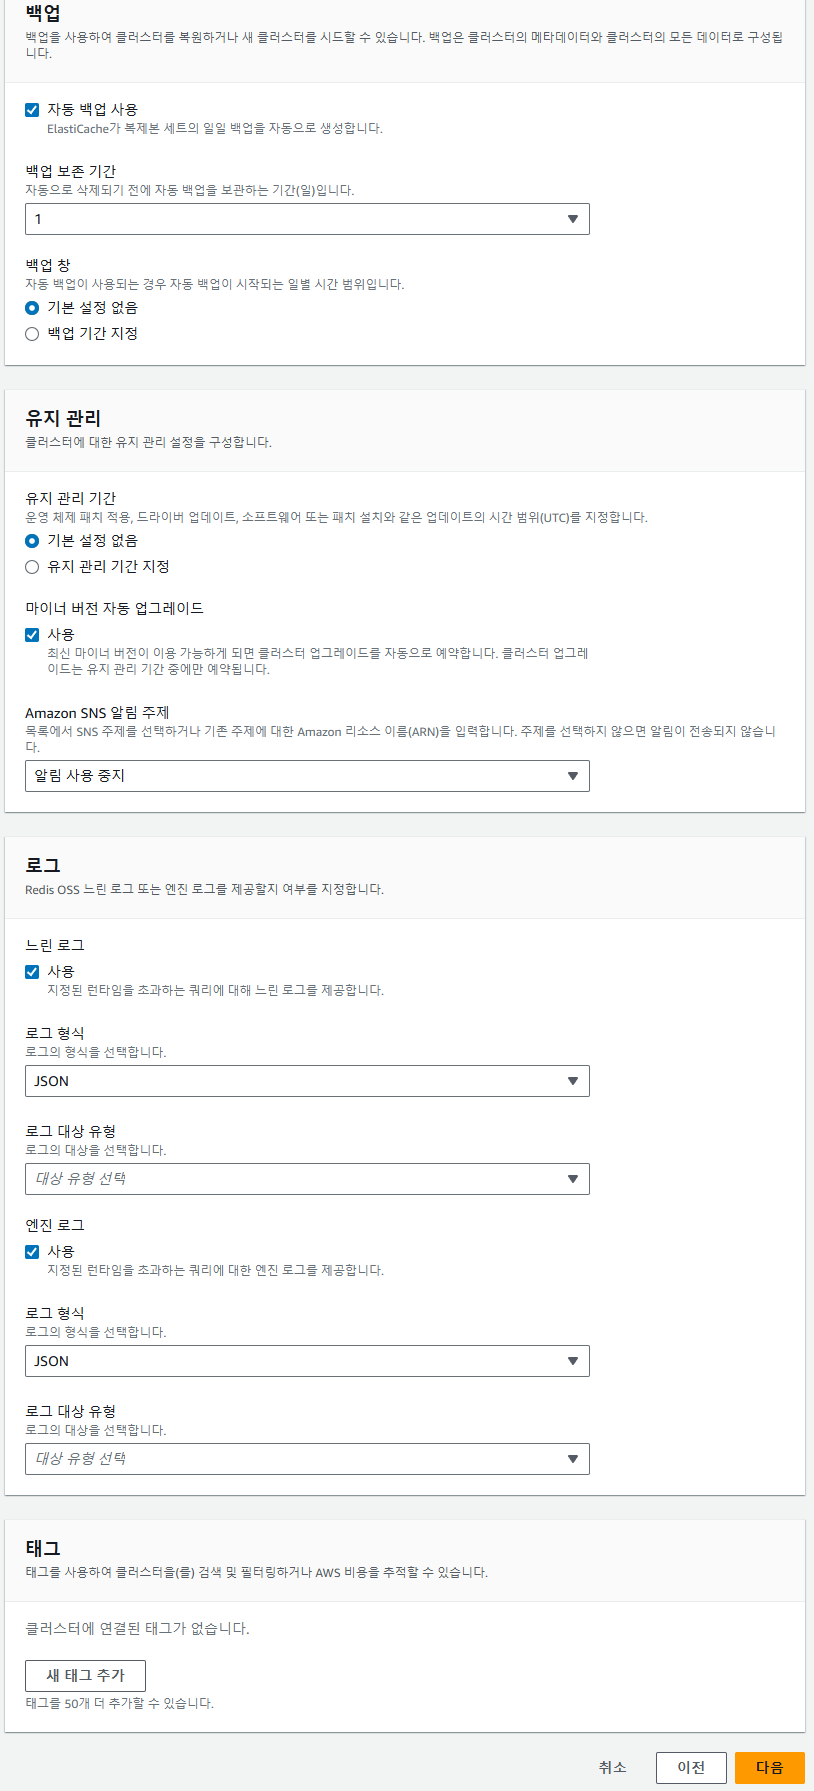Click the arrow icon on 백업 보존 기간 field

[x=573, y=219]
